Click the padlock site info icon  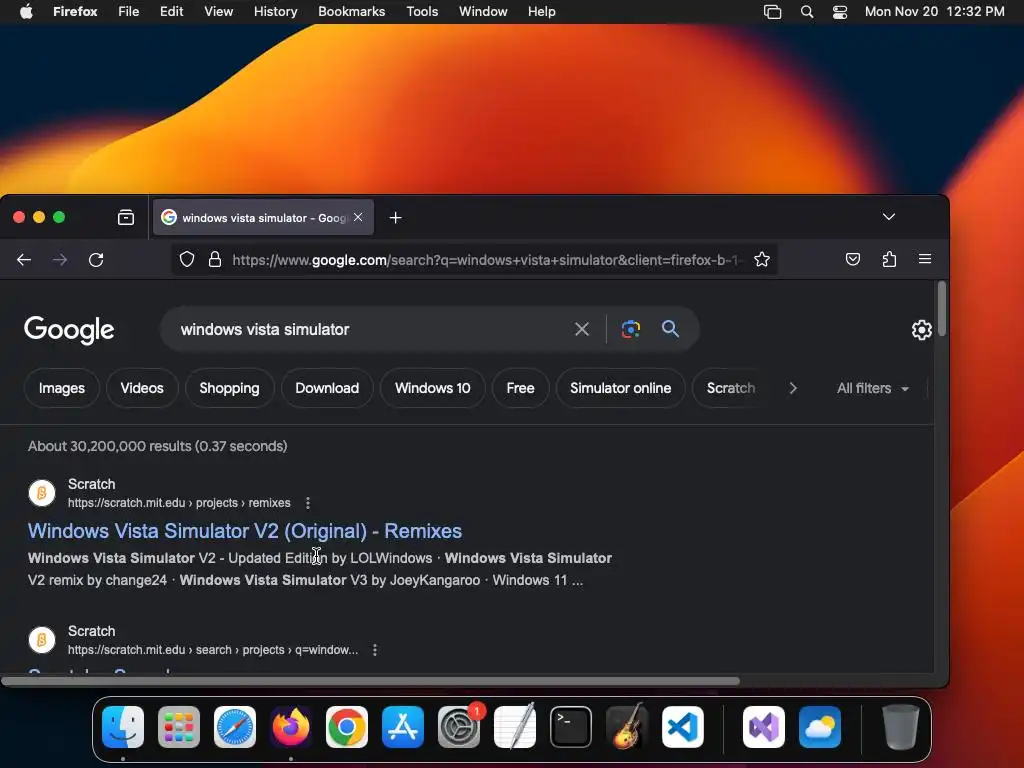point(215,259)
